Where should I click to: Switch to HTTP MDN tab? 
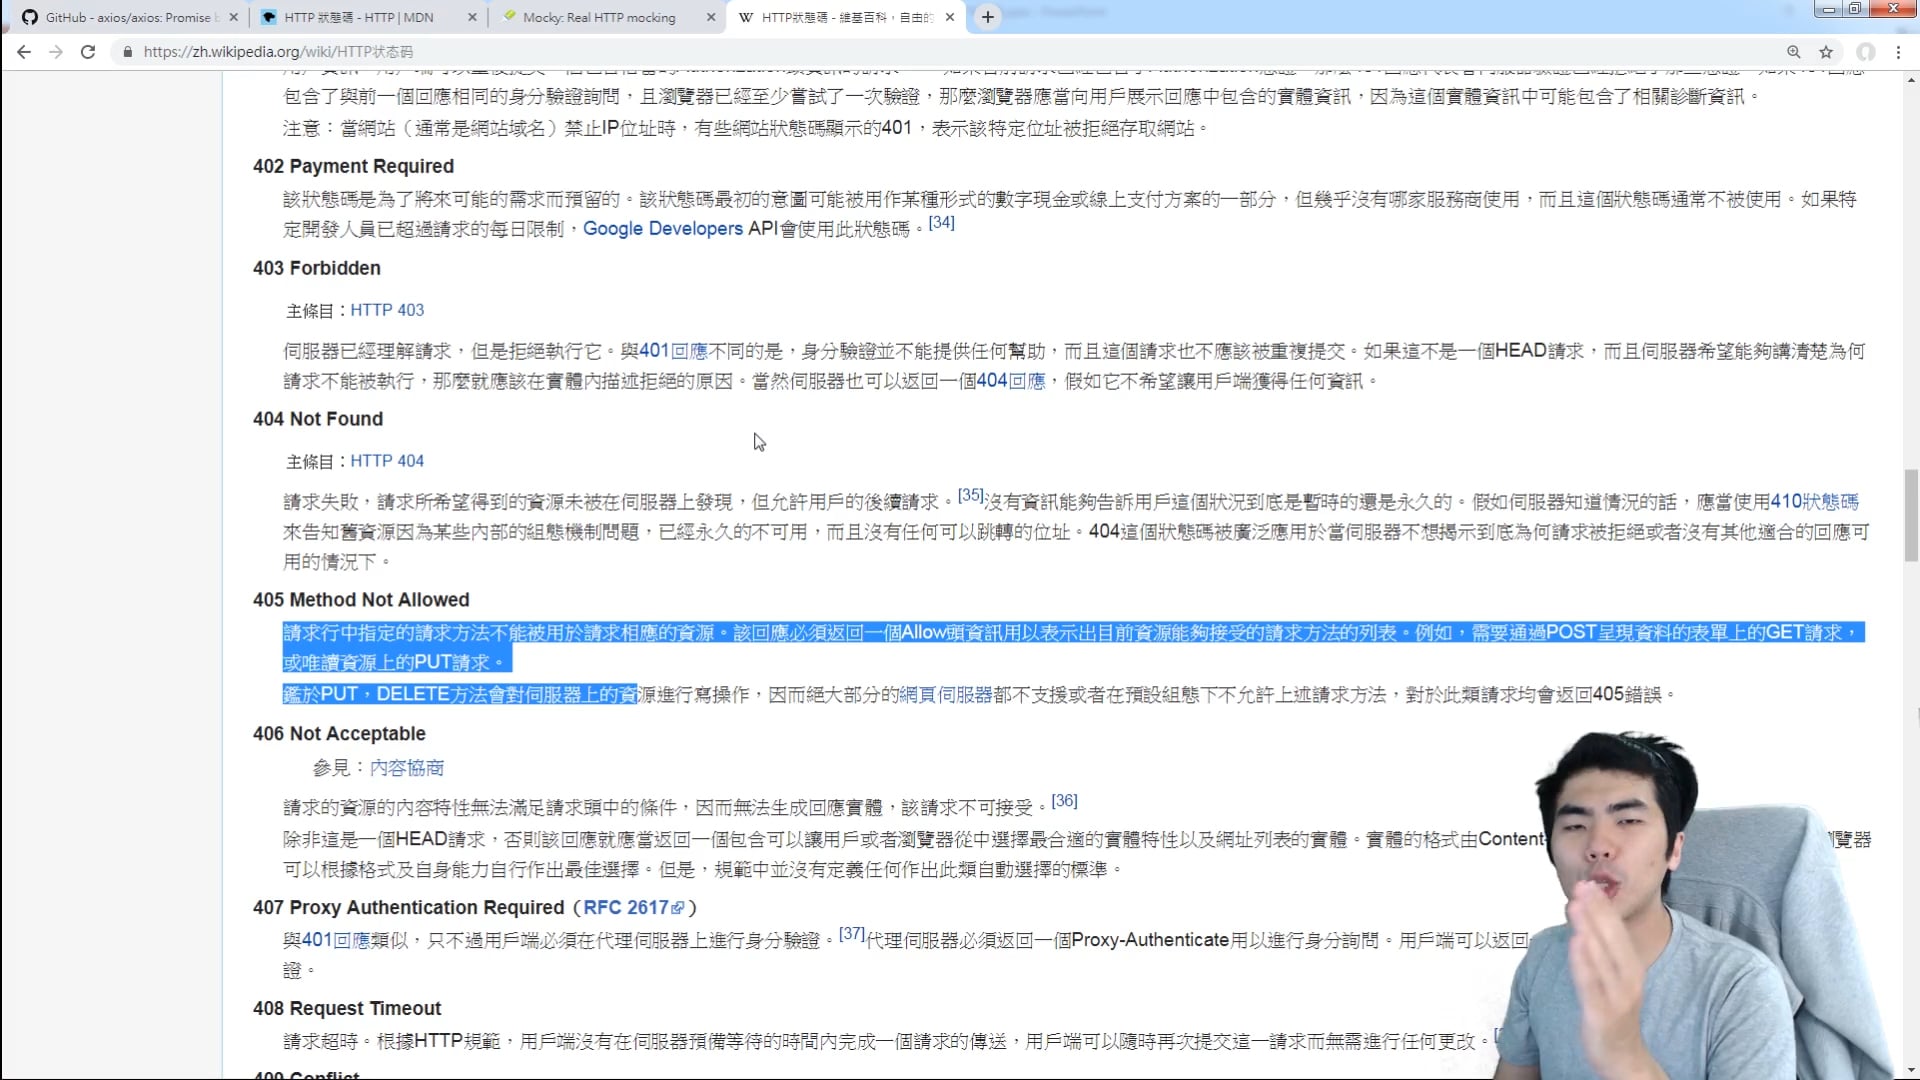[360, 17]
